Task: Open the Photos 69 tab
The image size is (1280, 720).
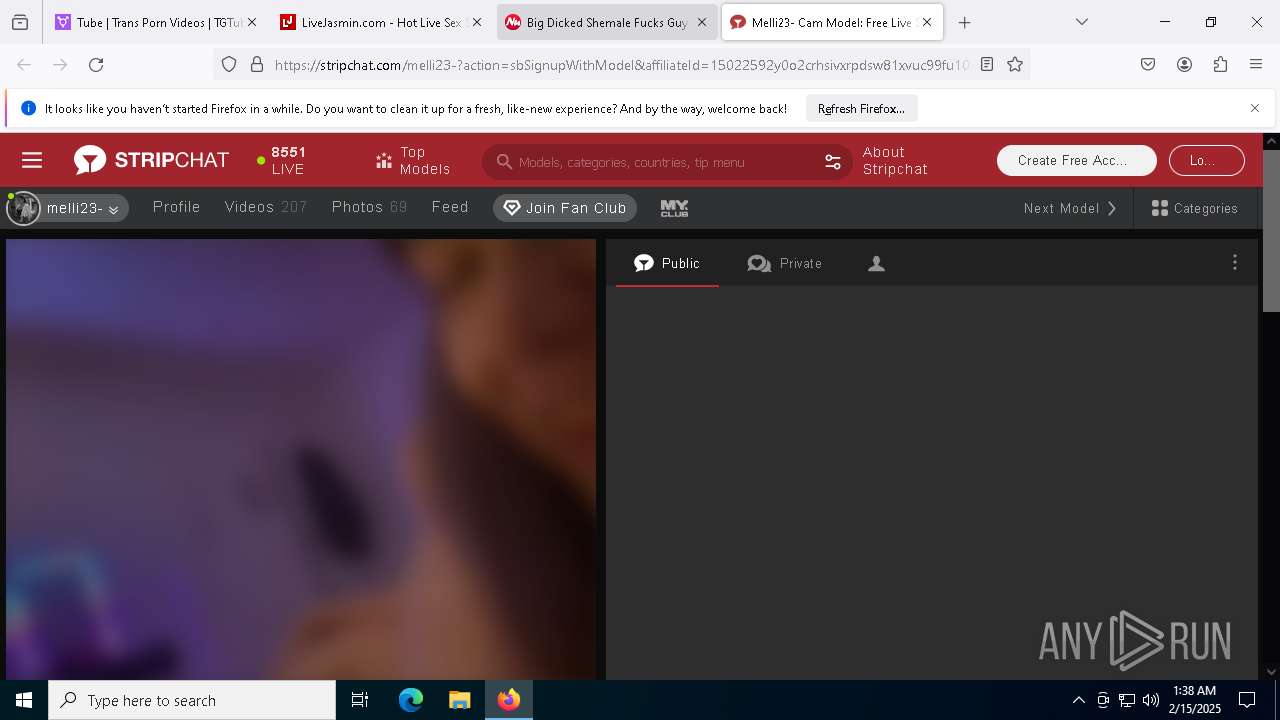Action: (x=369, y=207)
